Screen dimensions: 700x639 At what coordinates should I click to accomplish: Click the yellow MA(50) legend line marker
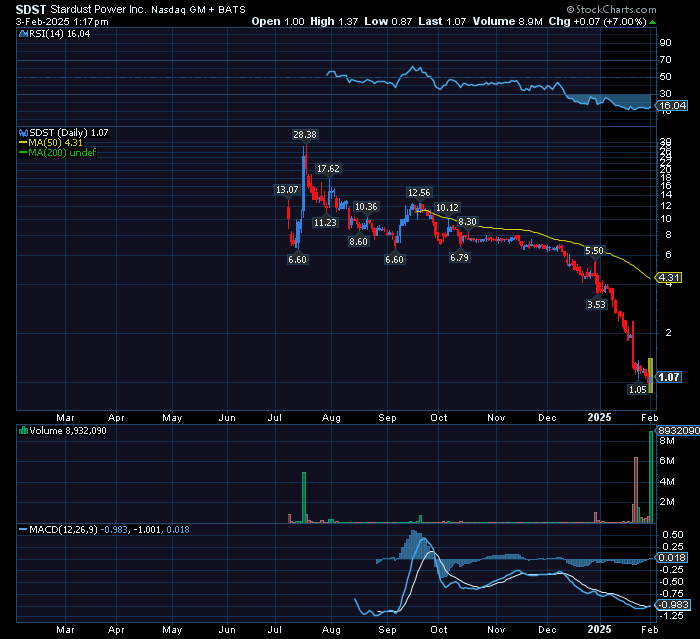[23, 143]
